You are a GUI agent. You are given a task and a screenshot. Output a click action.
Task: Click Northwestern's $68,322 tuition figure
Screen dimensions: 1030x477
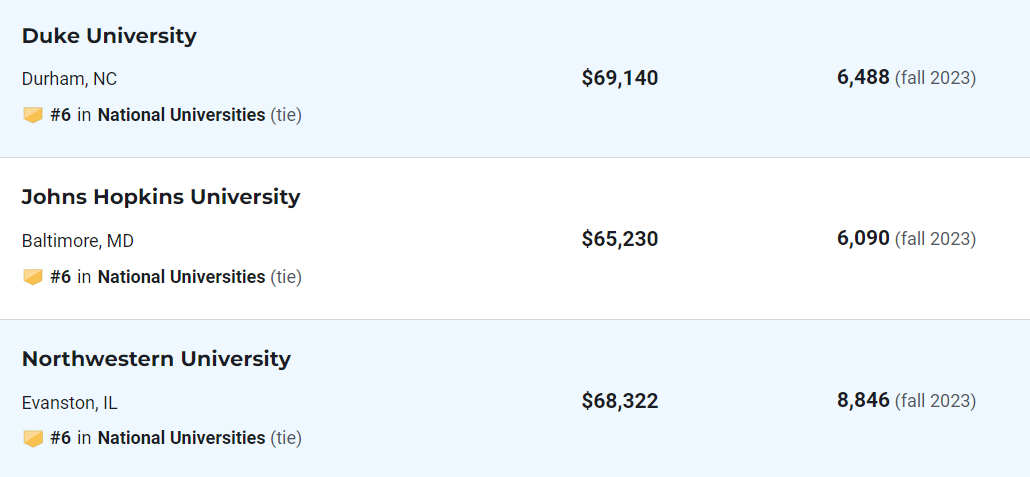pos(619,401)
